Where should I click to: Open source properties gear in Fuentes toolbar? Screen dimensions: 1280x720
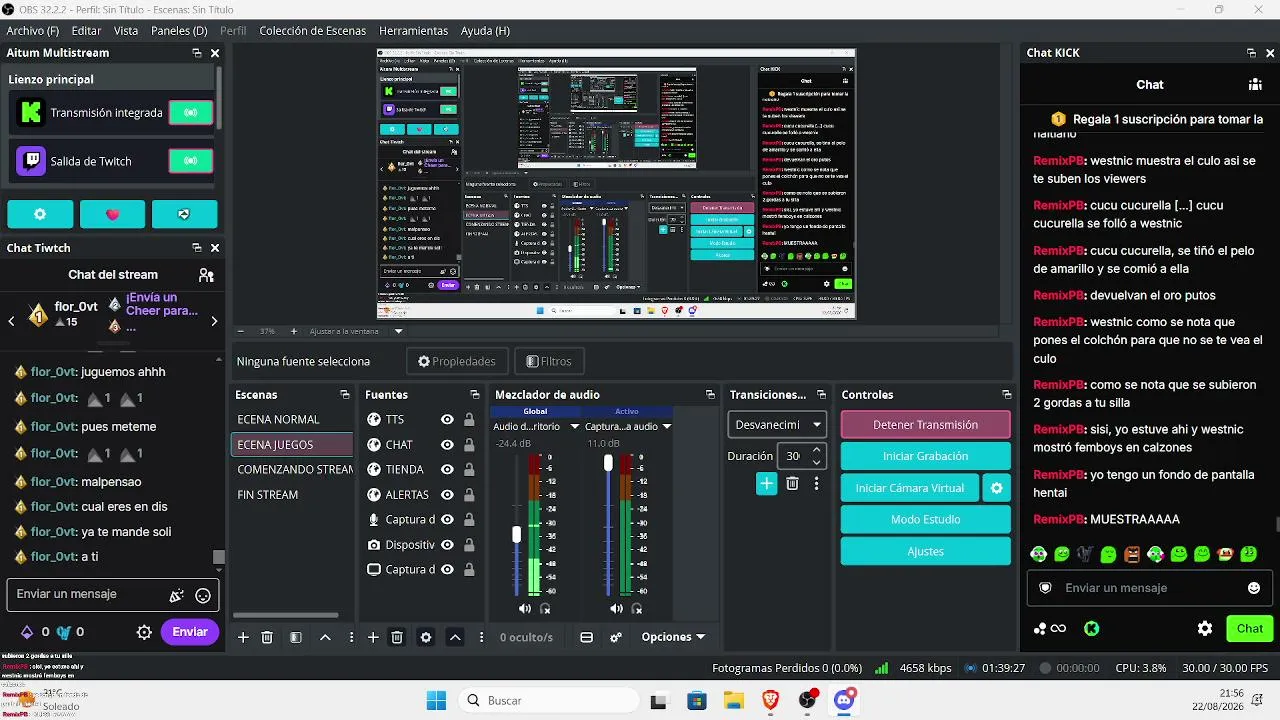click(x=426, y=637)
